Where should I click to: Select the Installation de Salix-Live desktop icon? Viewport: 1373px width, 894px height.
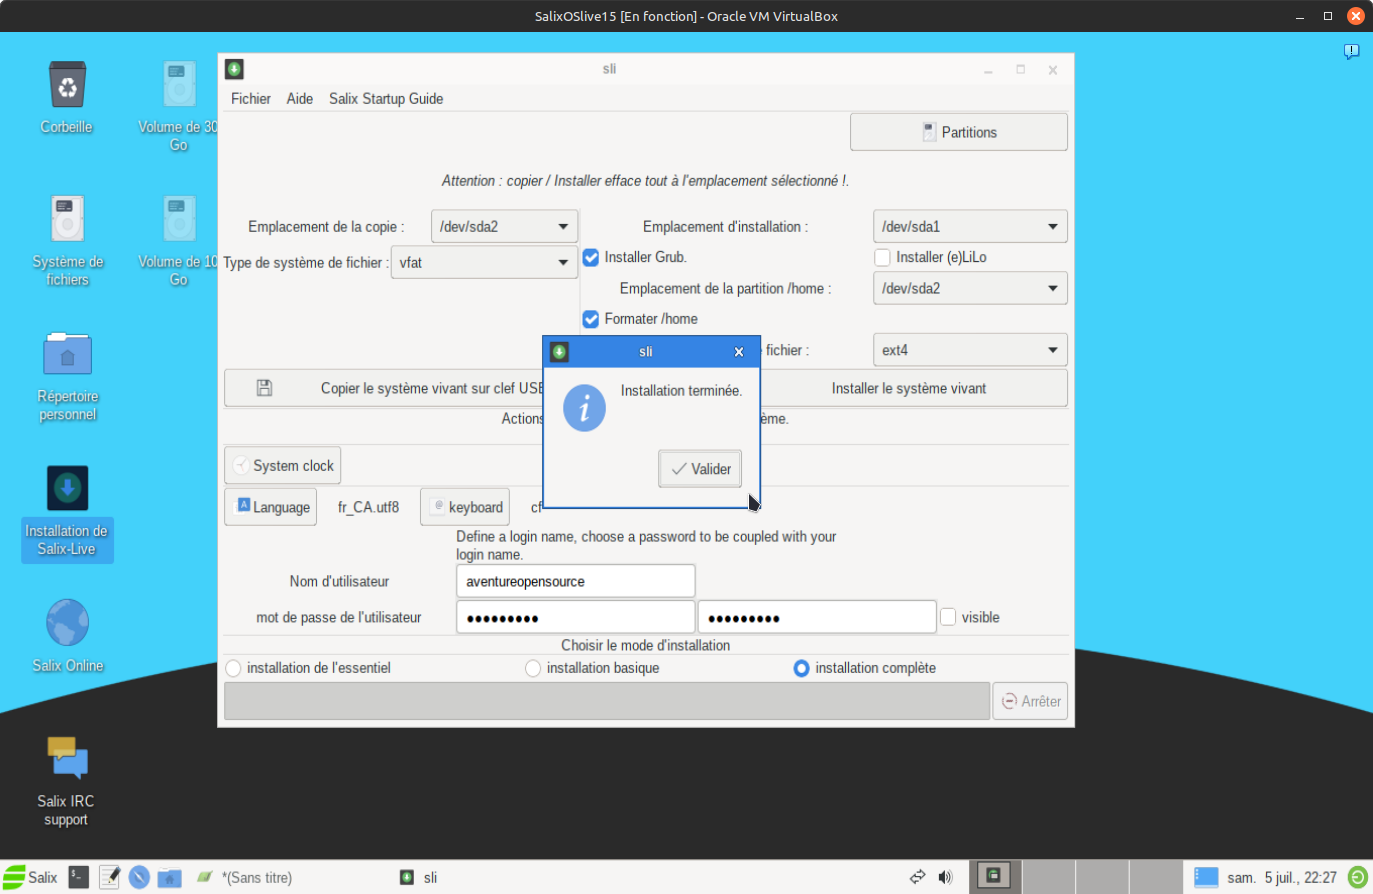coord(67,490)
